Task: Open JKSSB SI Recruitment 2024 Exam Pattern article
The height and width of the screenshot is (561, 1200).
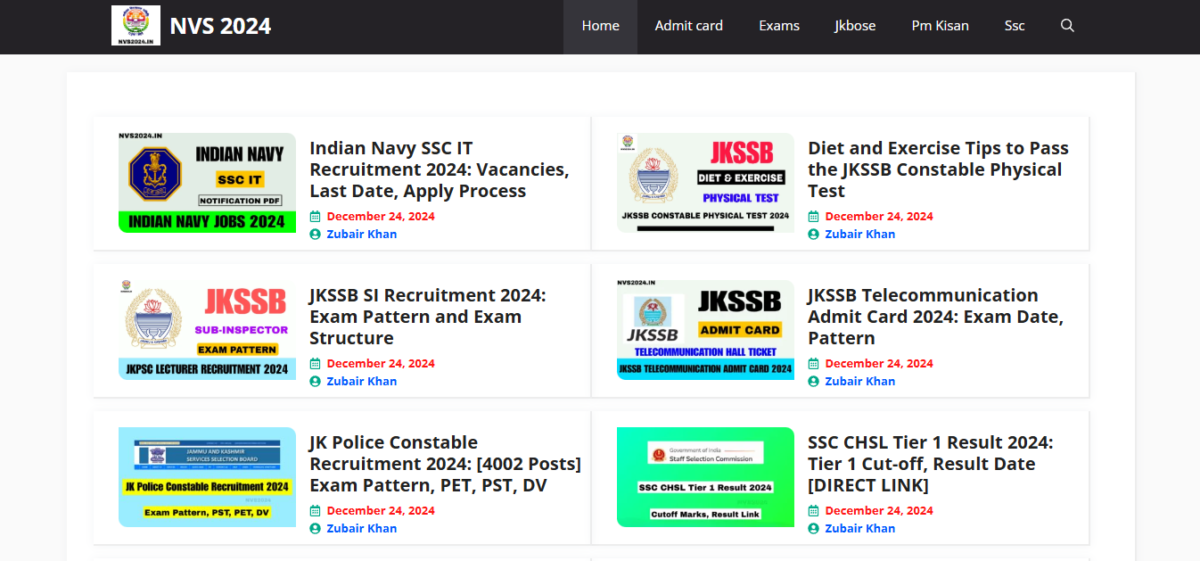Action: click(428, 316)
